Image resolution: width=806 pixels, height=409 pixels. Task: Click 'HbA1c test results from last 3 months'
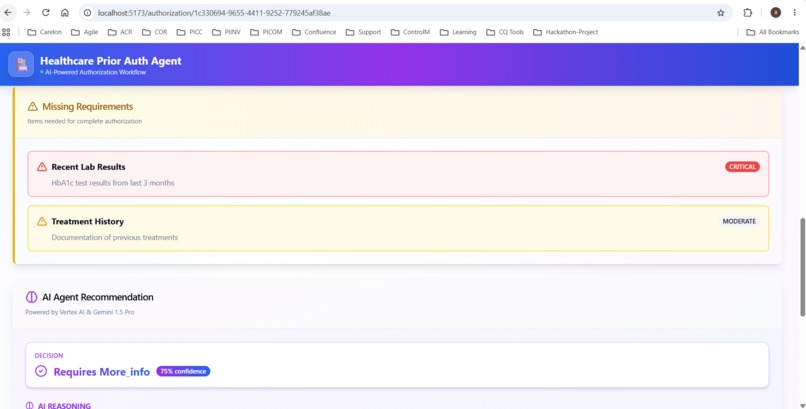(113, 183)
